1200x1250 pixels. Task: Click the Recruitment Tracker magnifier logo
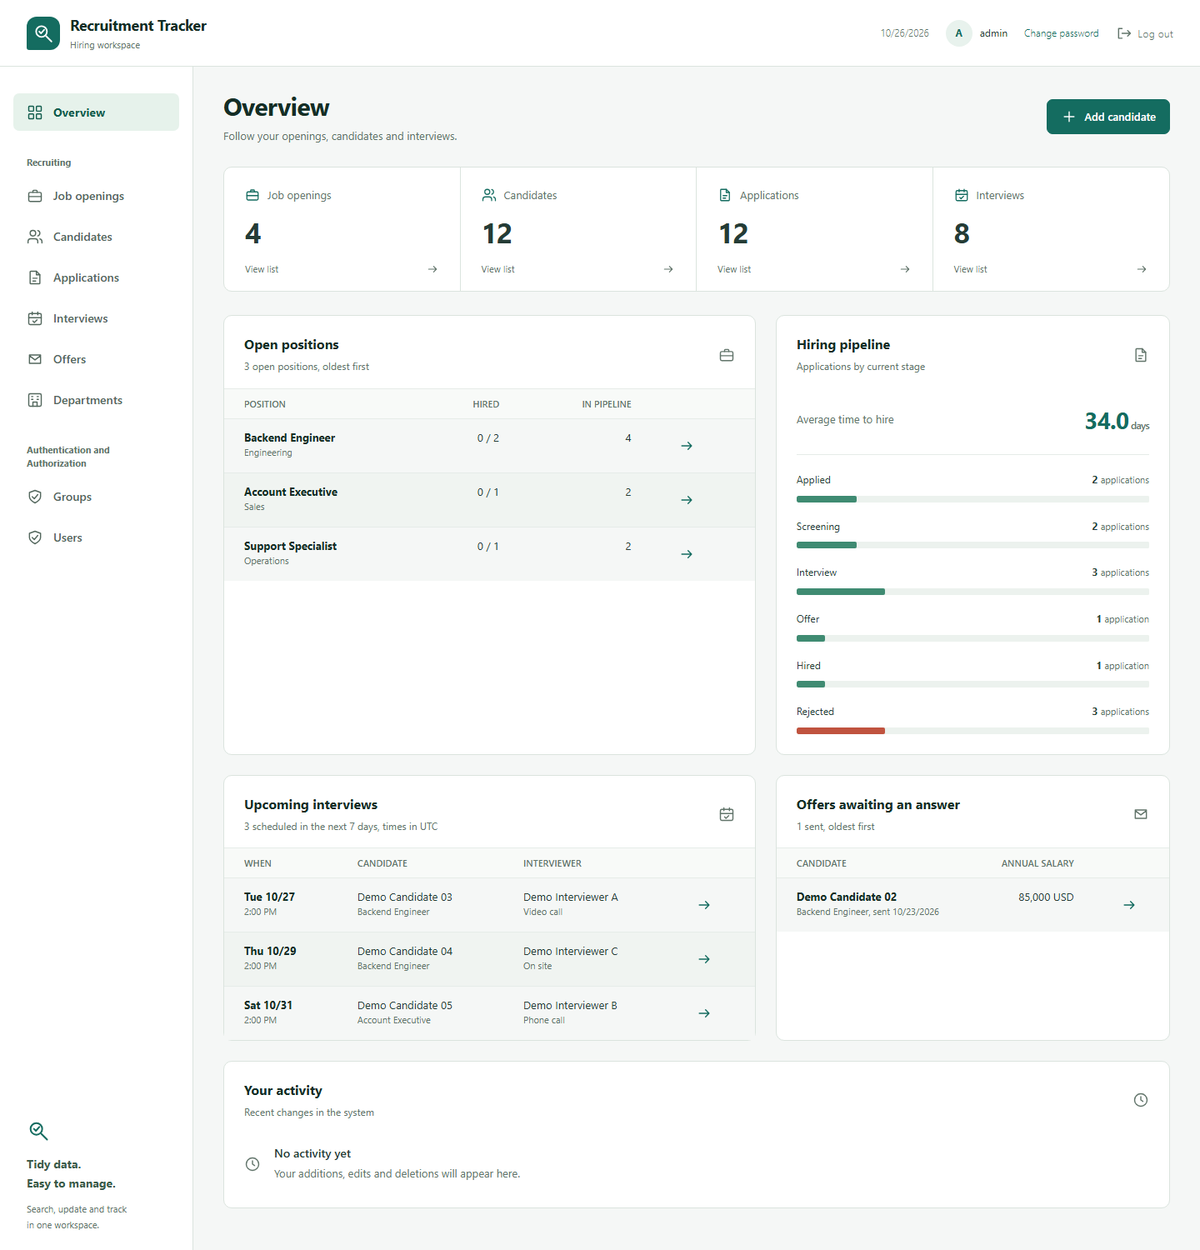click(x=43, y=33)
